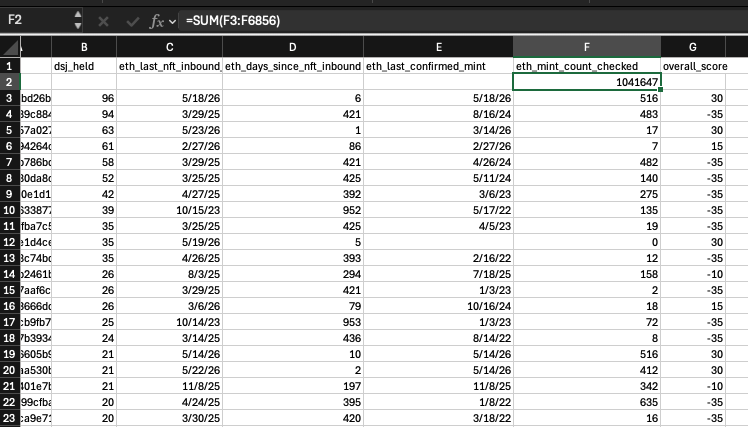Select row 1 header

pyautogui.click(x=10, y=66)
